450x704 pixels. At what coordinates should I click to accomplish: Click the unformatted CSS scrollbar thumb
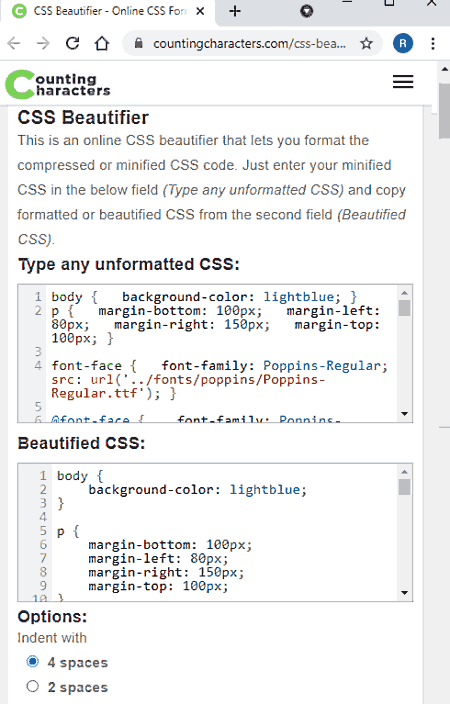click(x=404, y=308)
